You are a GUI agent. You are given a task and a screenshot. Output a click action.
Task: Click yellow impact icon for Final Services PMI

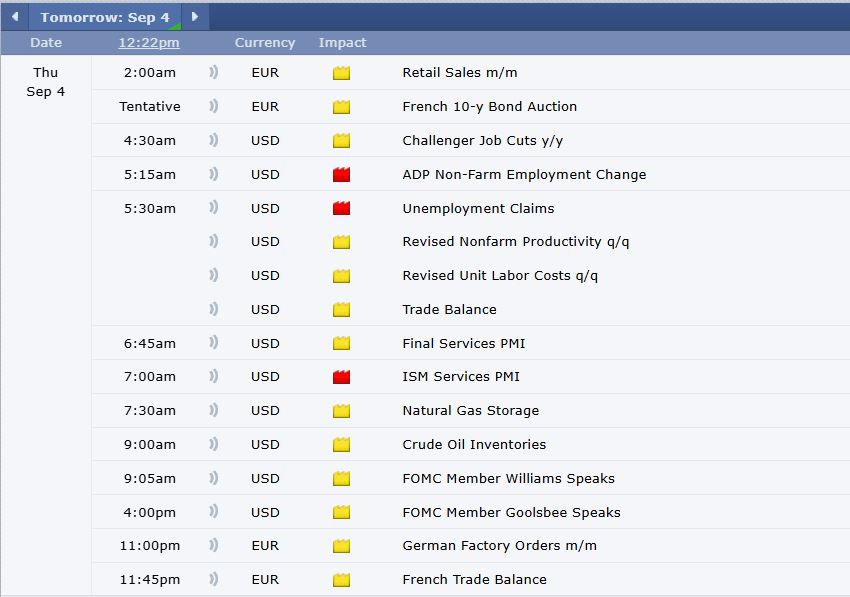pyautogui.click(x=342, y=343)
